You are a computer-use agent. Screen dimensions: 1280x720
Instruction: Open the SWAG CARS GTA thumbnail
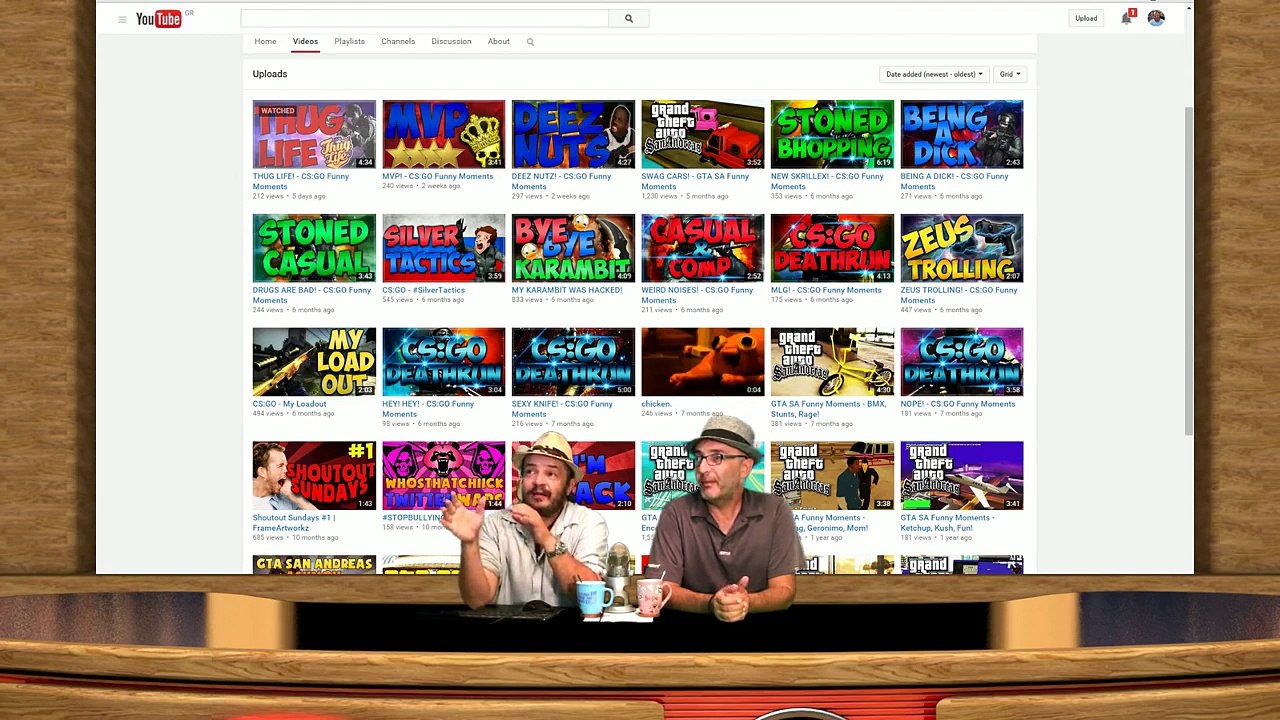point(703,134)
